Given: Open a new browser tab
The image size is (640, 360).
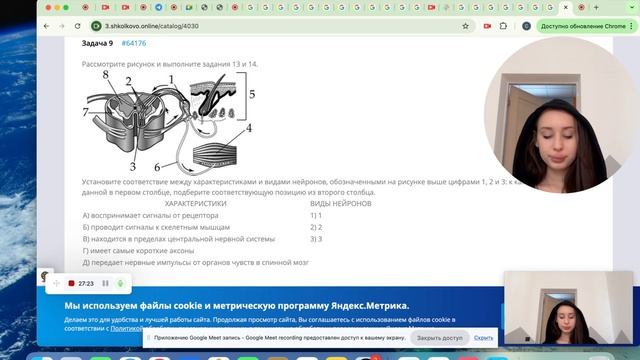Looking at the screenshot, I should tap(596, 7).
